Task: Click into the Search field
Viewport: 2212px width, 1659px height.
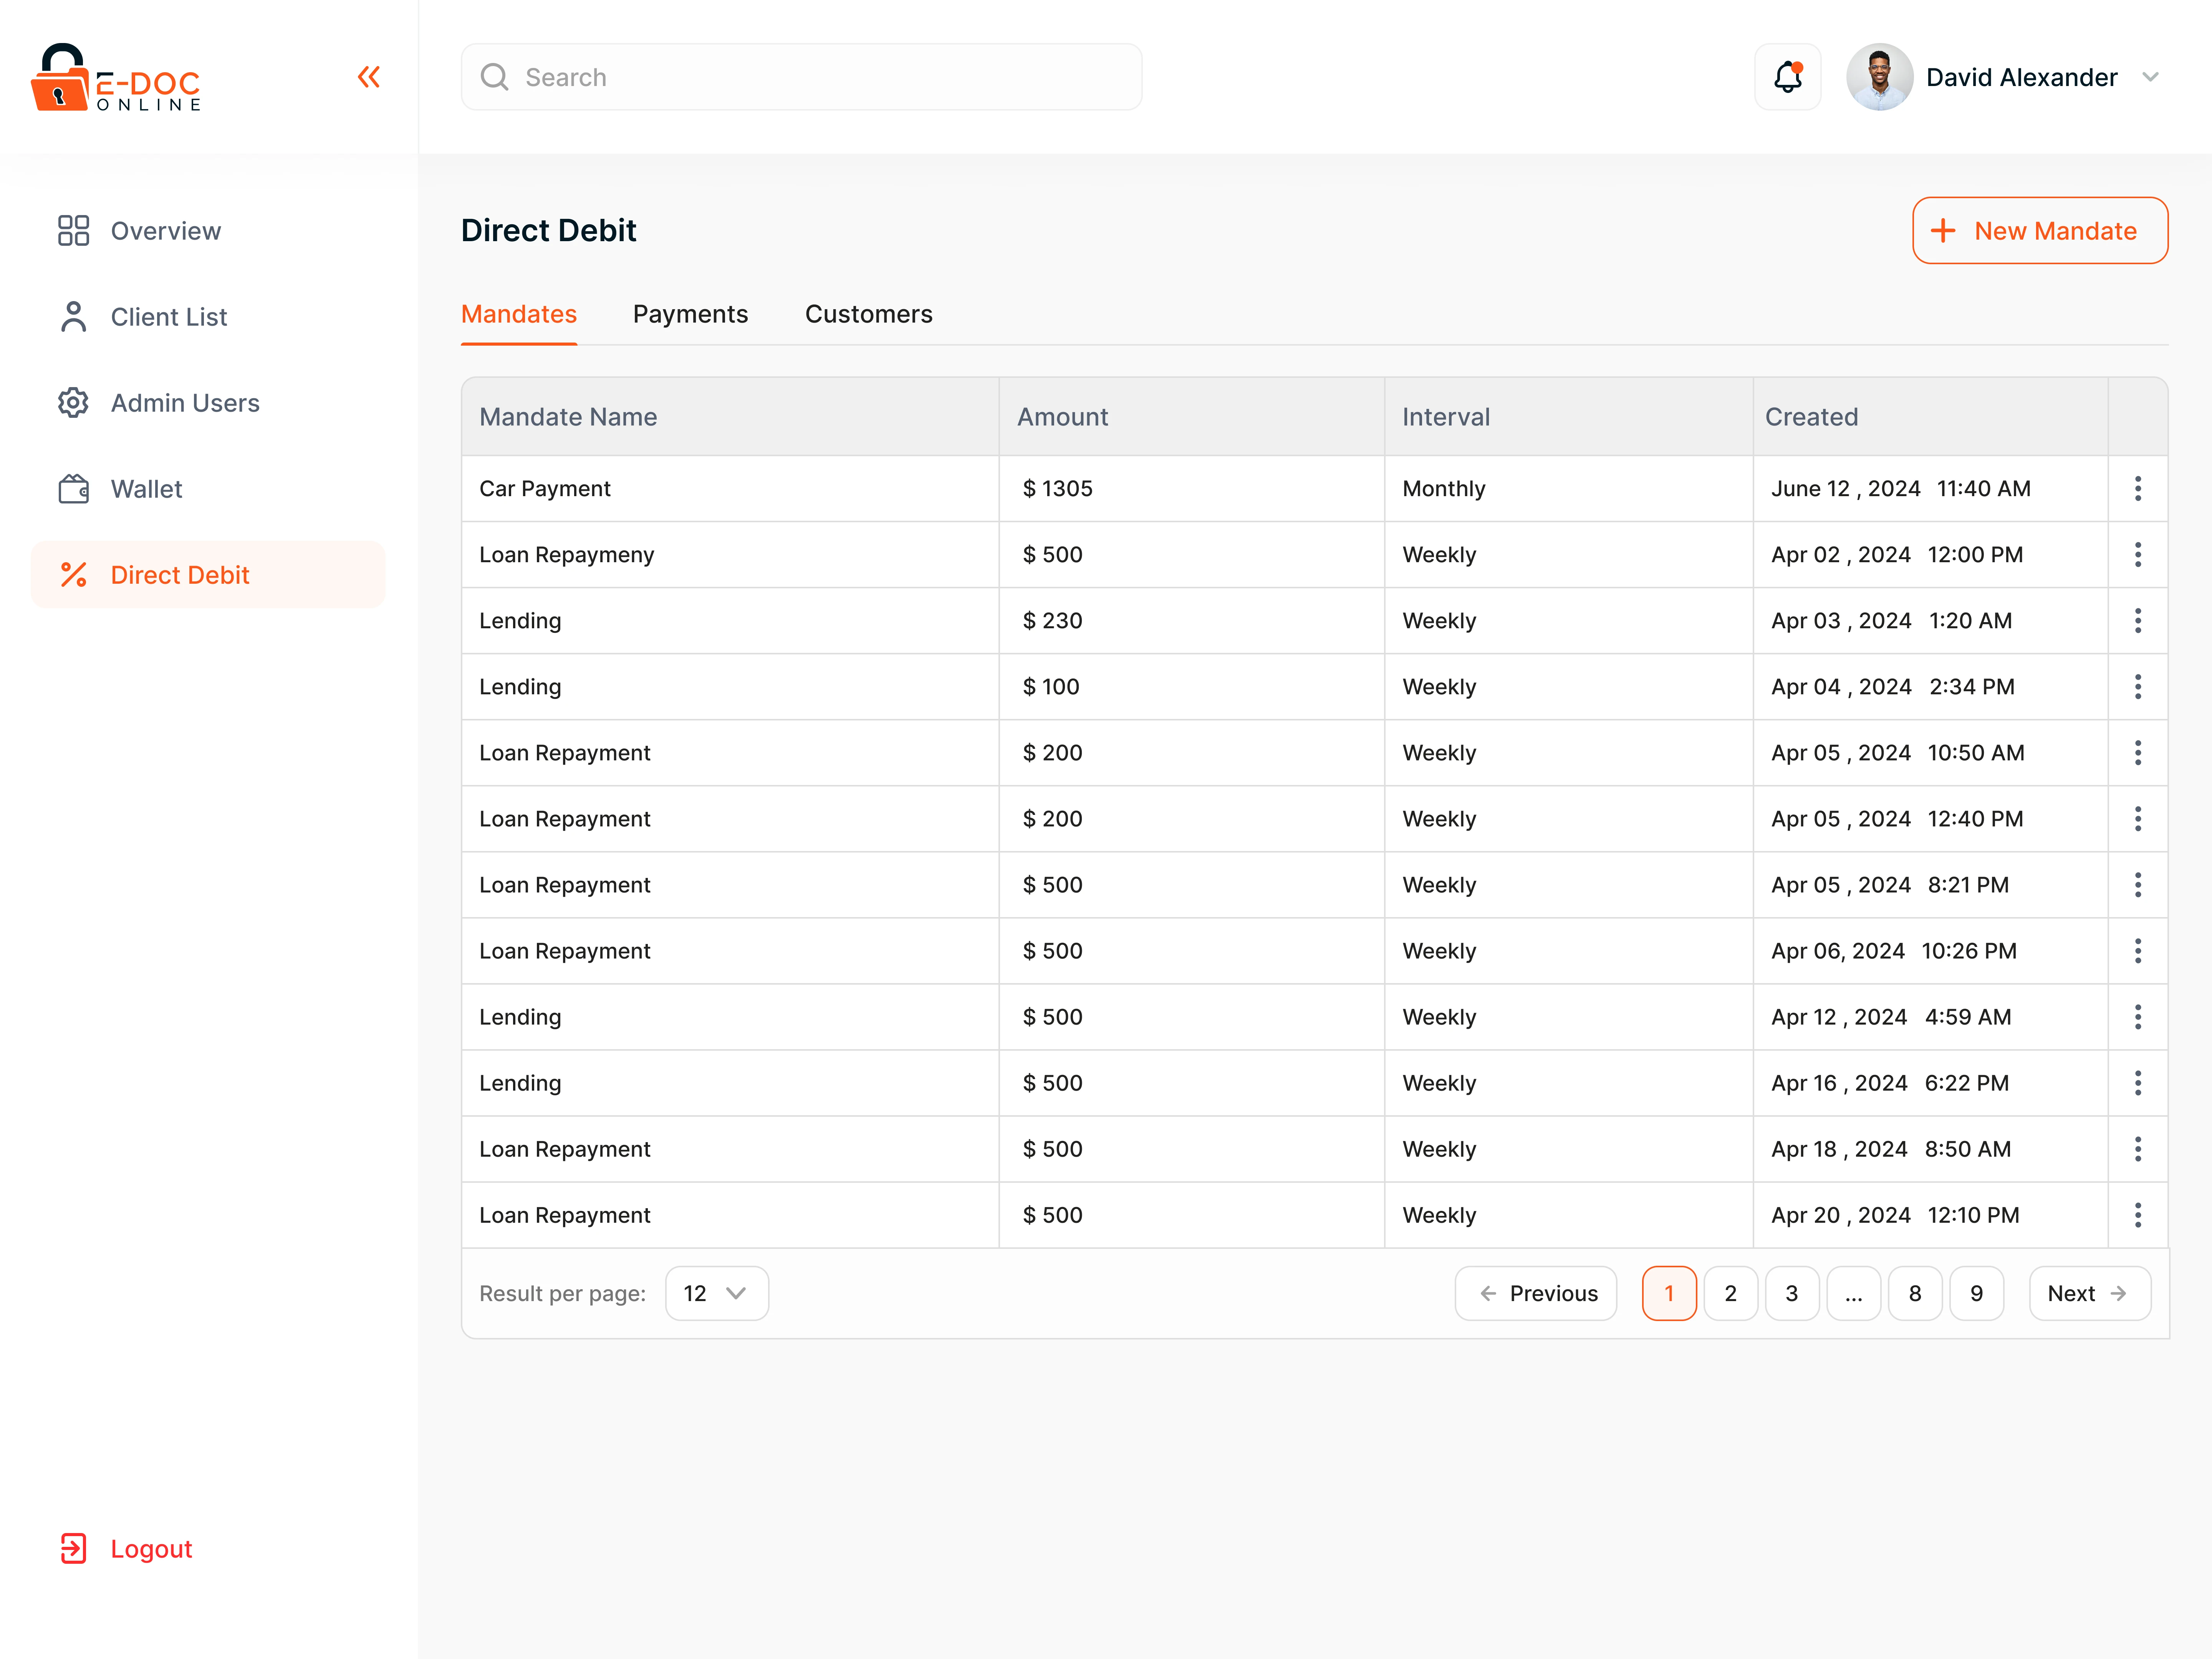Action: [801, 77]
